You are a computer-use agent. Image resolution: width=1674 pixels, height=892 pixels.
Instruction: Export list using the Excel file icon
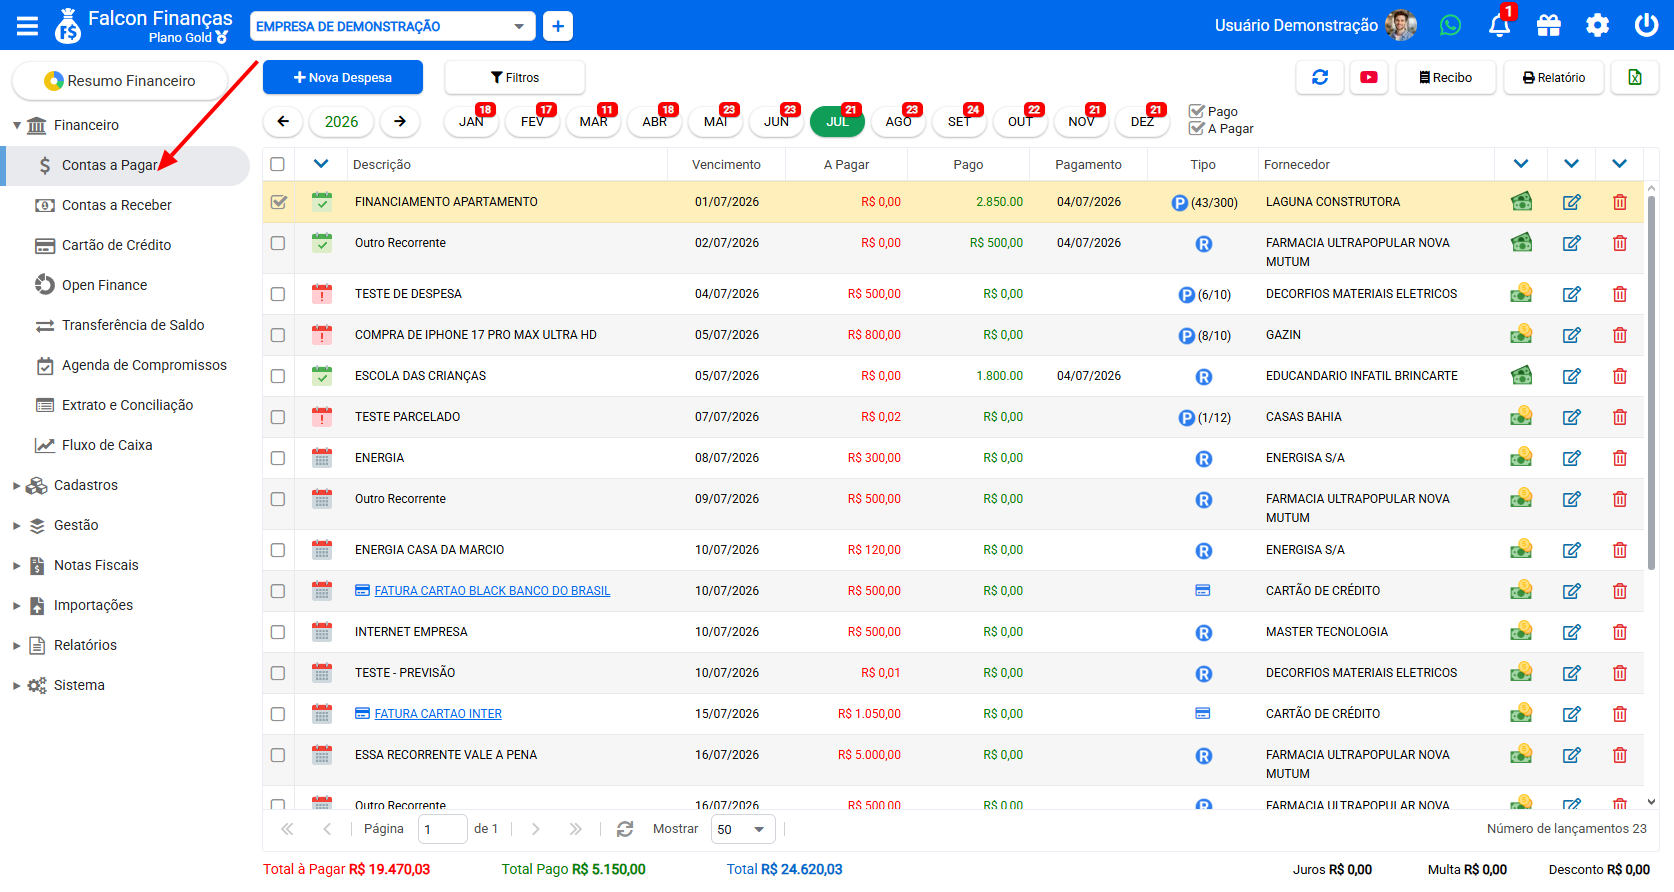[x=1635, y=77]
